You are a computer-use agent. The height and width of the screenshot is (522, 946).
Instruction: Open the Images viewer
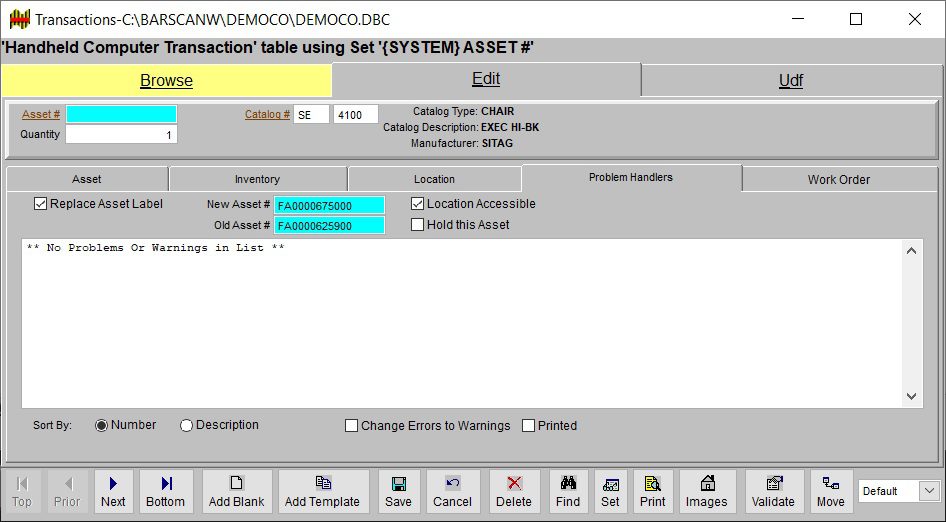pyautogui.click(x=706, y=492)
